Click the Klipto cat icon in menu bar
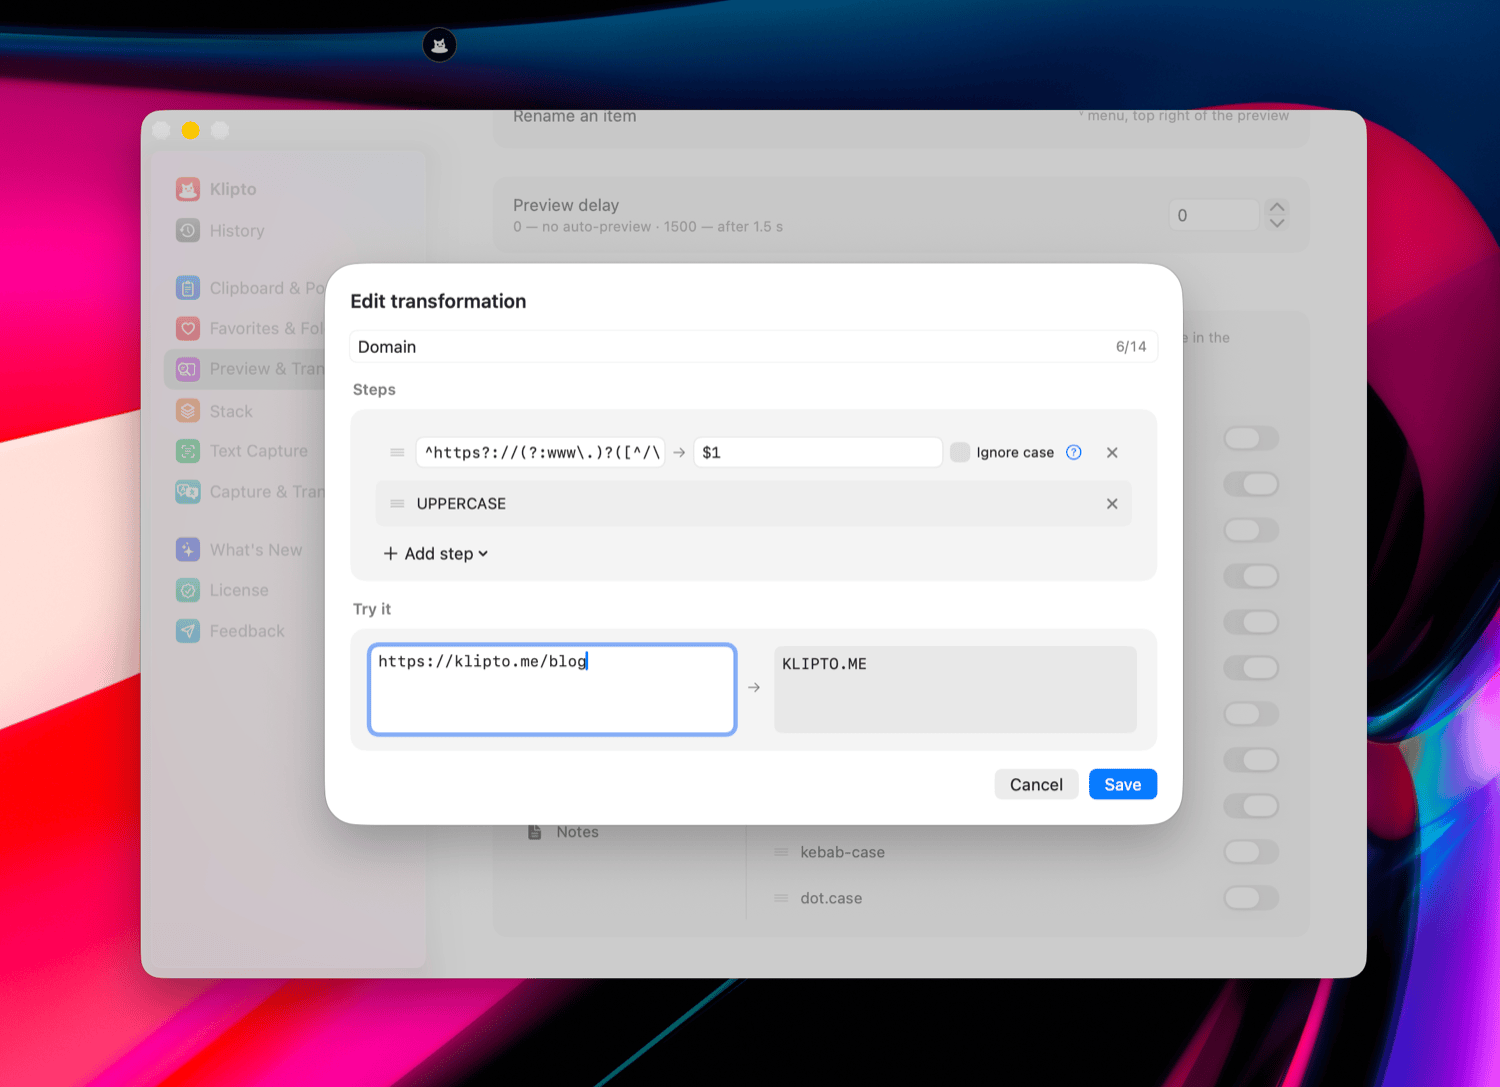 tap(439, 45)
